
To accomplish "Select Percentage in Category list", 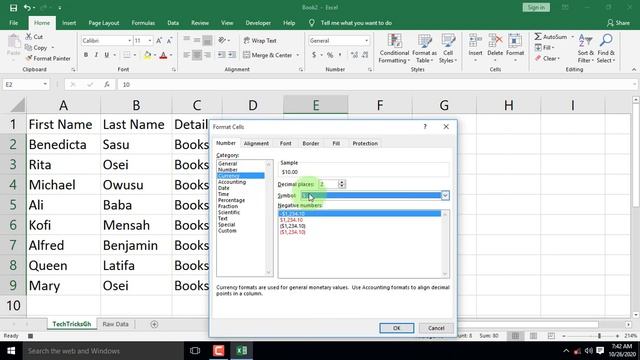I will click(x=231, y=200).
